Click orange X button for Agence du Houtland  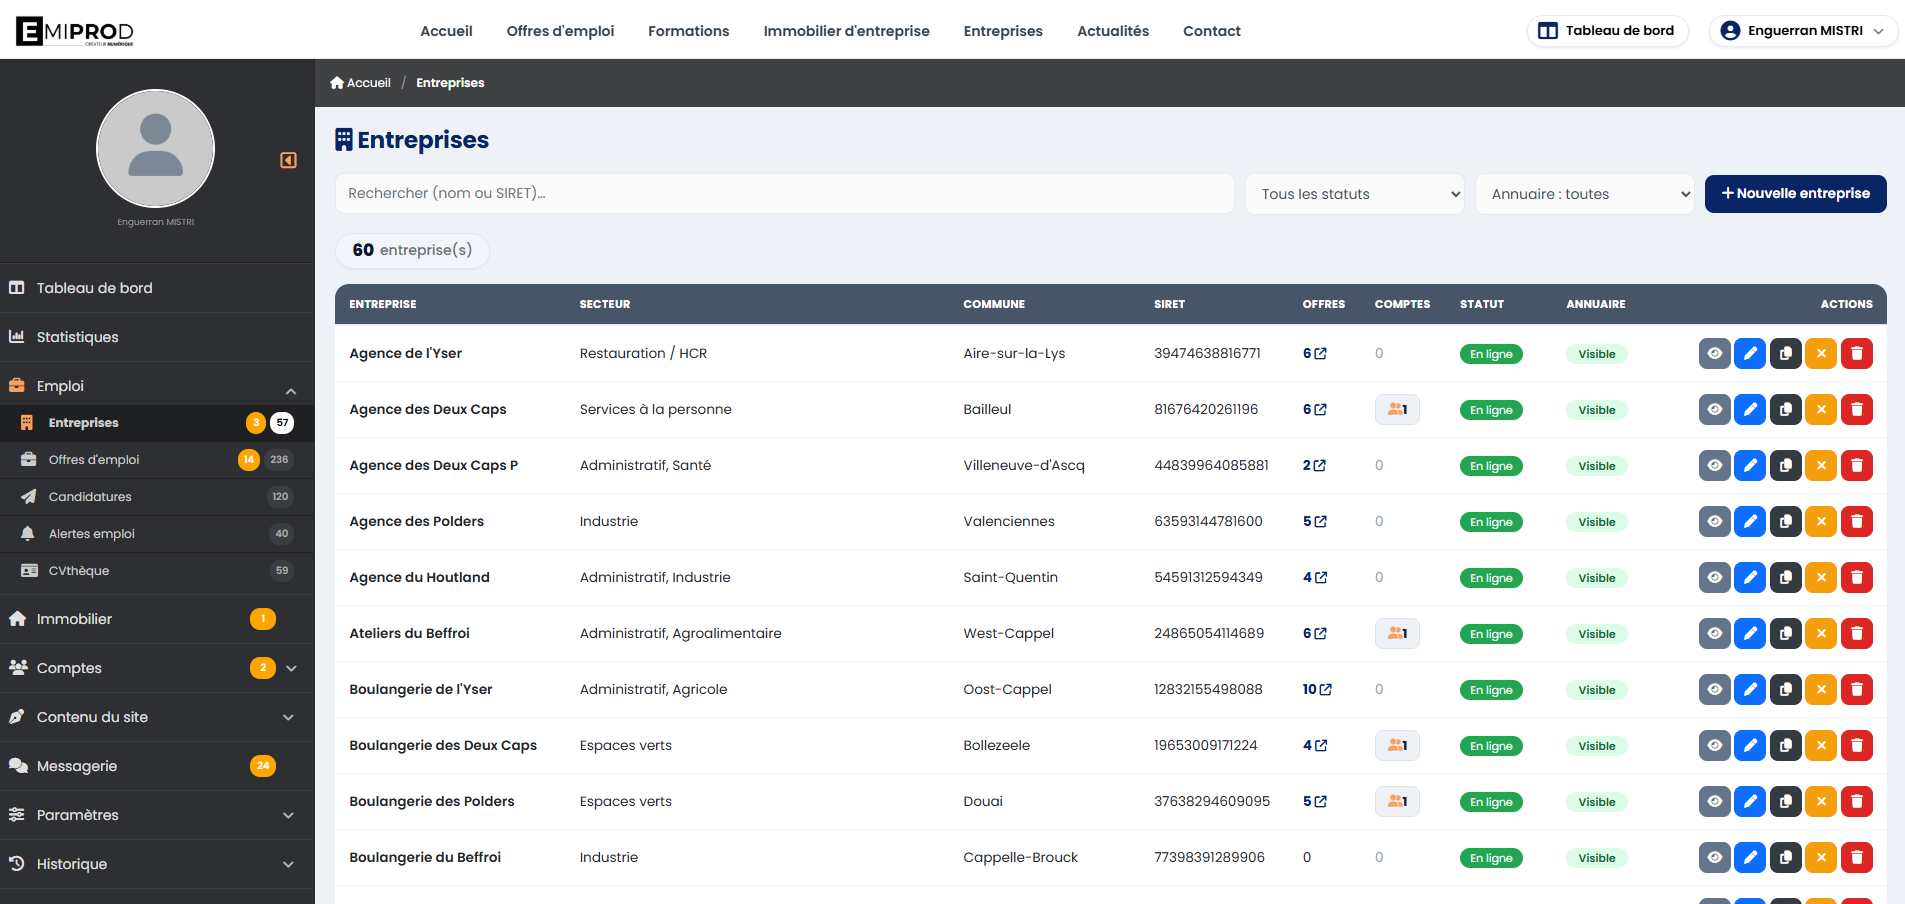[1821, 577]
